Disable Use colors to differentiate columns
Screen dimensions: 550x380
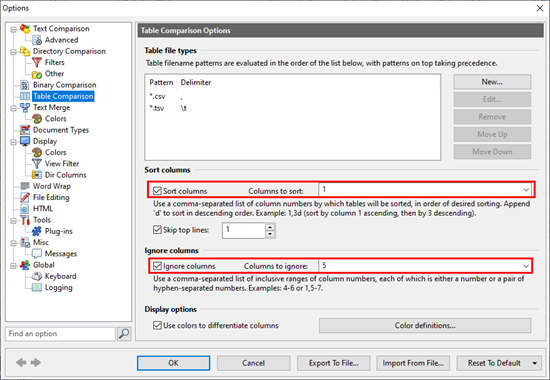tap(157, 325)
